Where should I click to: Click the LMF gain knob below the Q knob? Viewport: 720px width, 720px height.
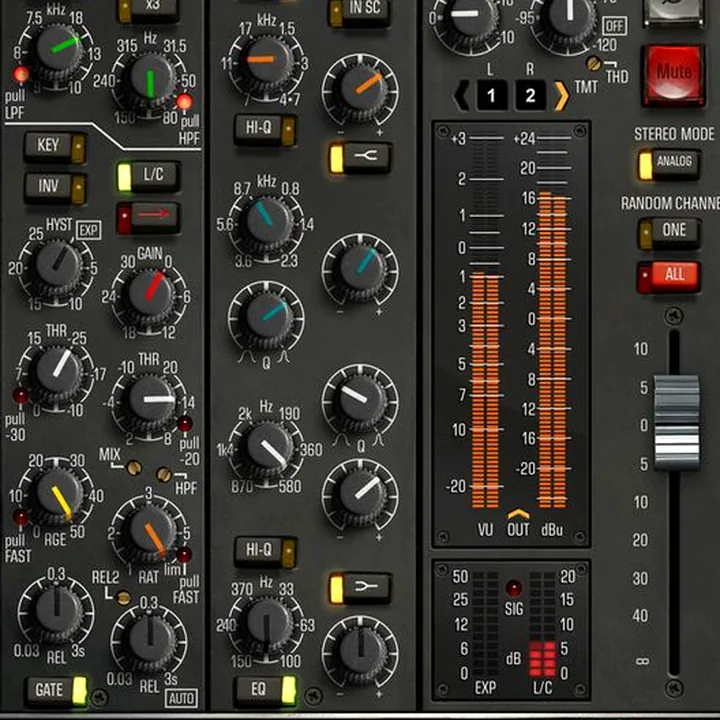click(360, 494)
